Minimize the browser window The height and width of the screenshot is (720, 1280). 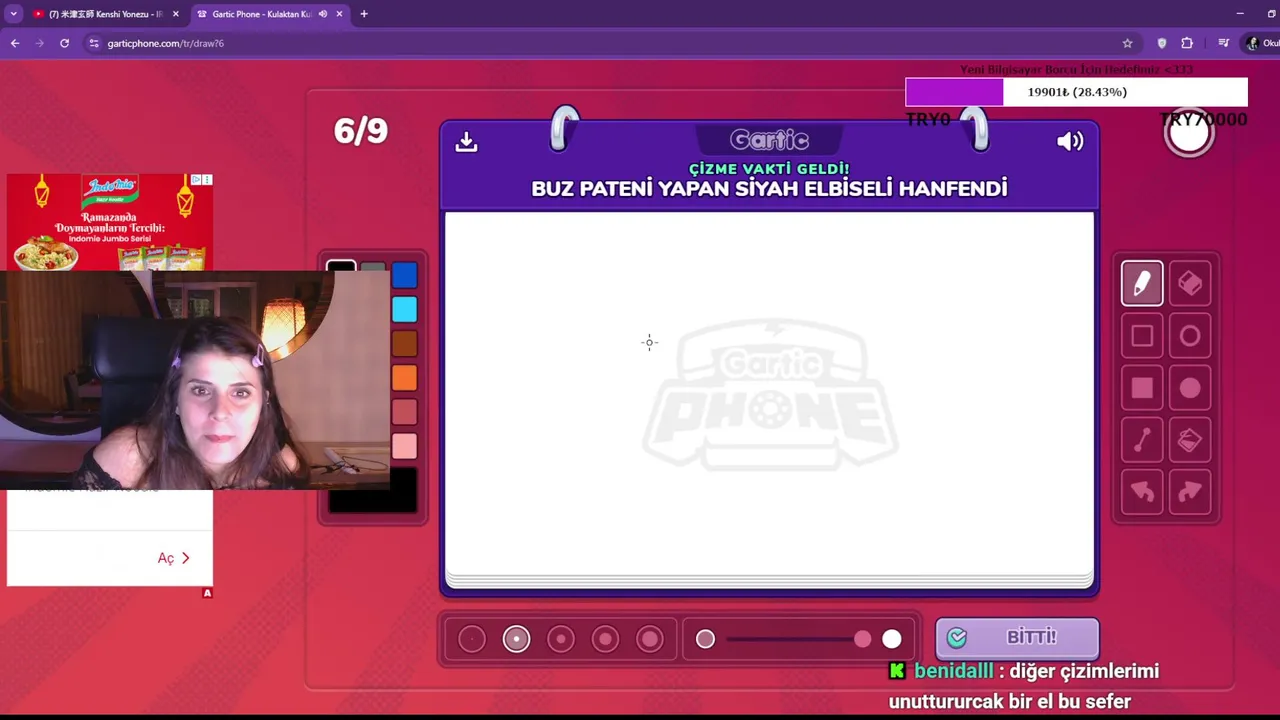[x=1240, y=14]
